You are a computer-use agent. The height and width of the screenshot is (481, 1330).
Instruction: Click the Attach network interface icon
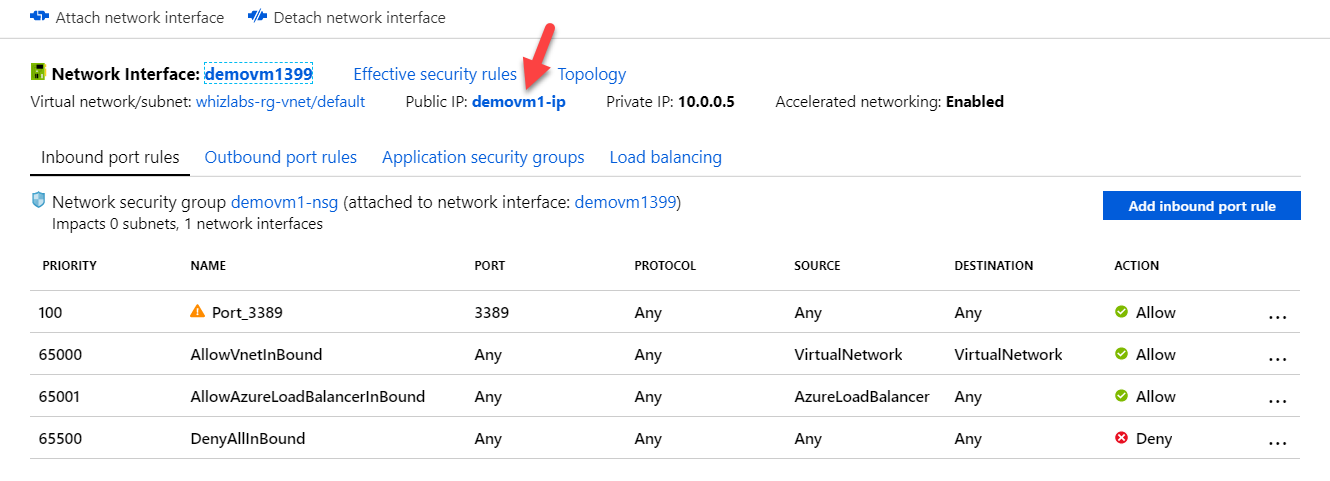40,17
